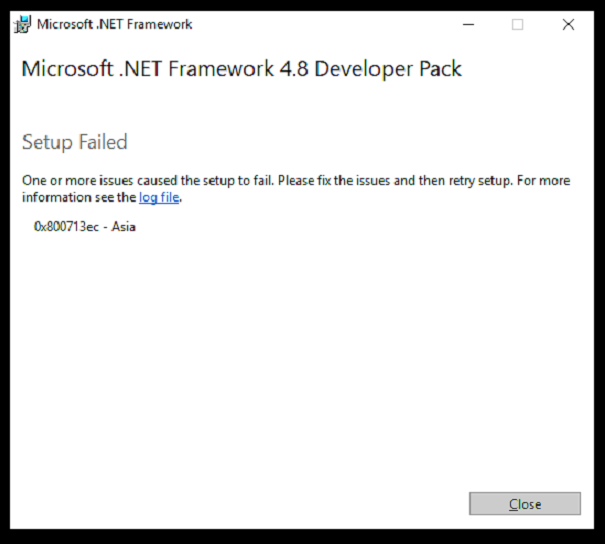This screenshot has height=544, width=605.
Task: Click the blank white area of the dialog
Action: point(301,347)
